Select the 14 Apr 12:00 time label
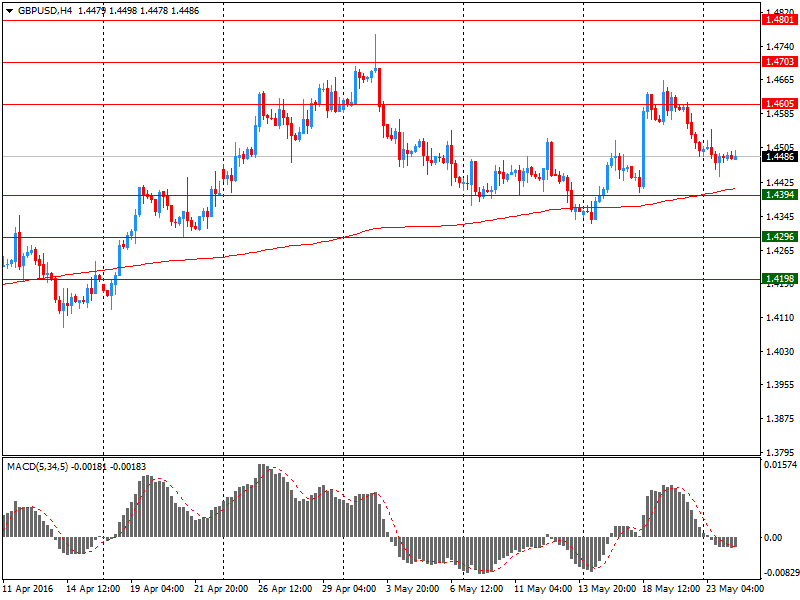This screenshot has width=800, height=600. point(93,589)
